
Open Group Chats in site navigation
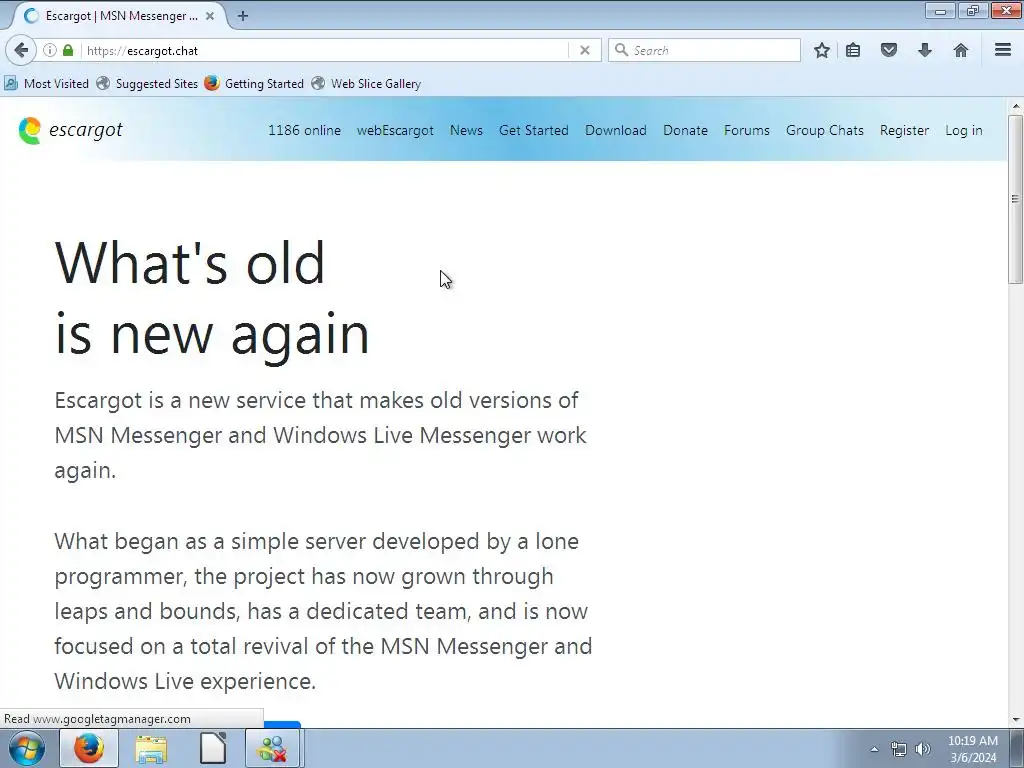pyautogui.click(x=825, y=130)
